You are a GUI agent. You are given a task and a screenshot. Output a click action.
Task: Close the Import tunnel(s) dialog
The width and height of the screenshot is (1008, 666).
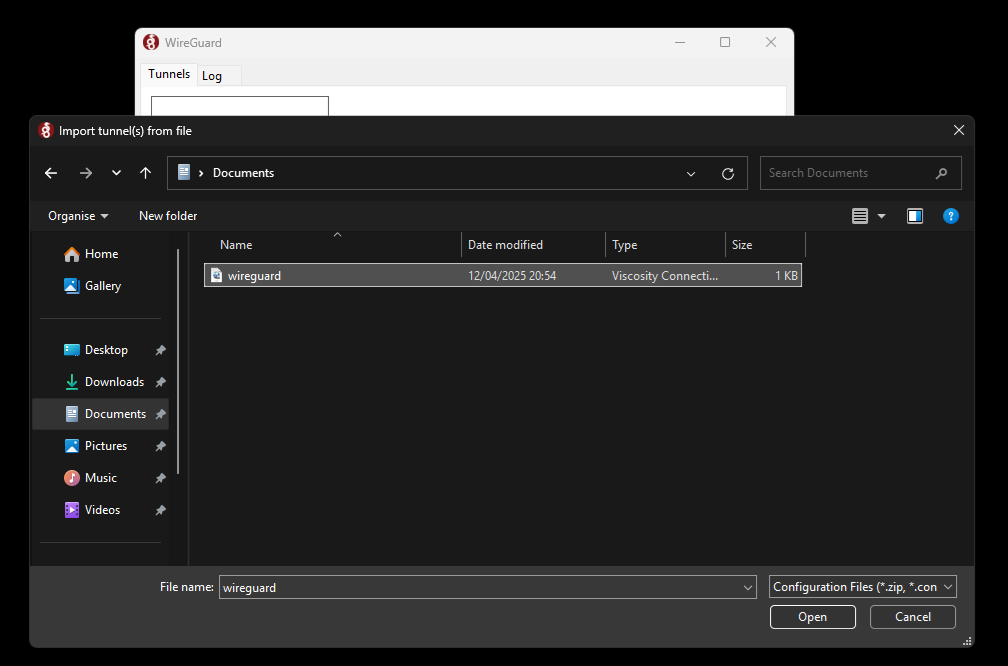pyautogui.click(x=958, y=130)
